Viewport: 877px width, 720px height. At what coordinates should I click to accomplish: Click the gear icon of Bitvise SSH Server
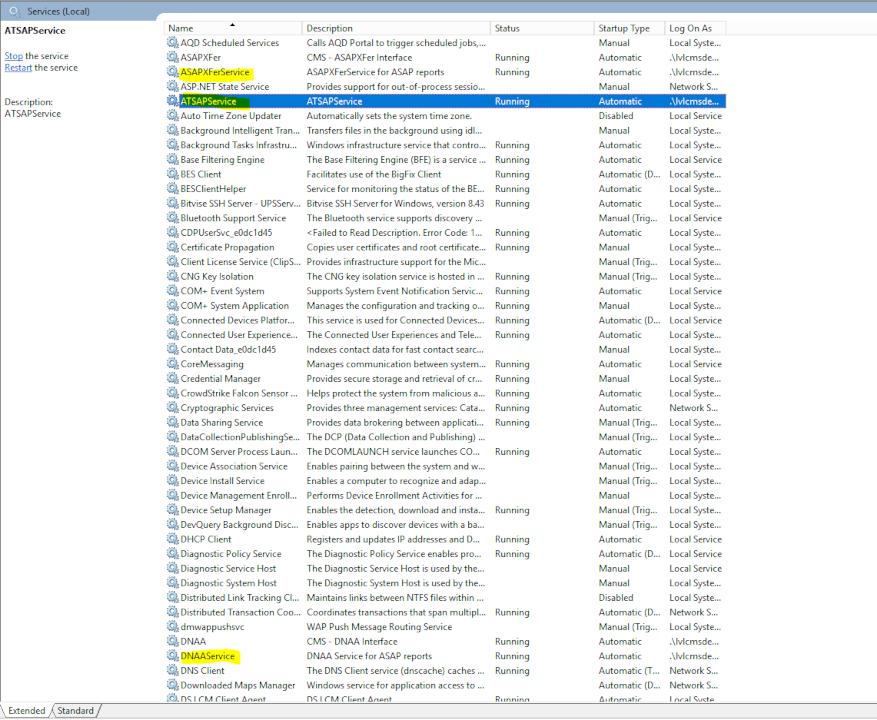172,203
